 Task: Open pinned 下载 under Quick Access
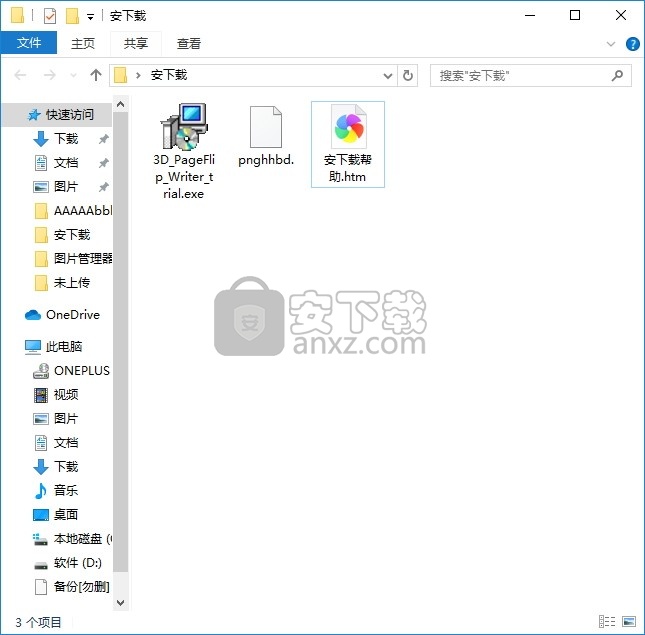pos(66,139)
